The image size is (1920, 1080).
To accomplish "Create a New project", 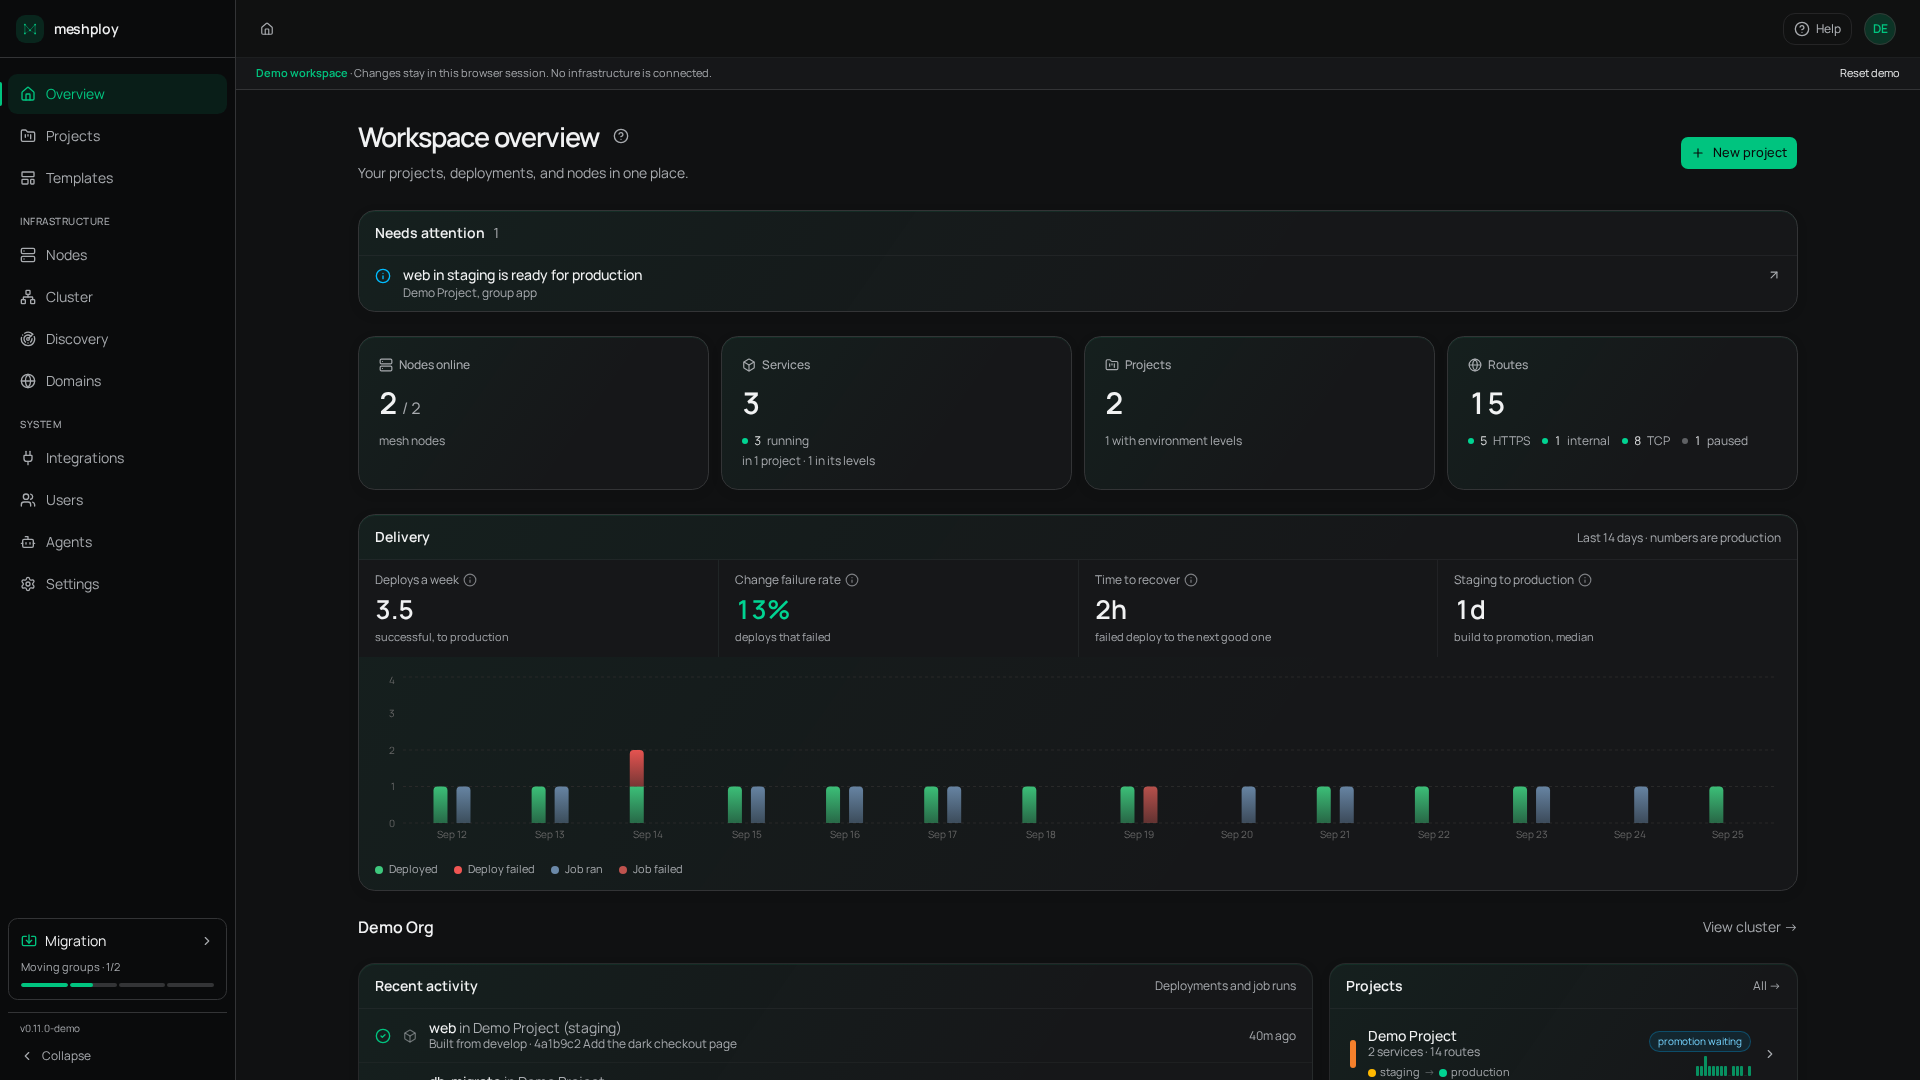I will [1738, 153].
